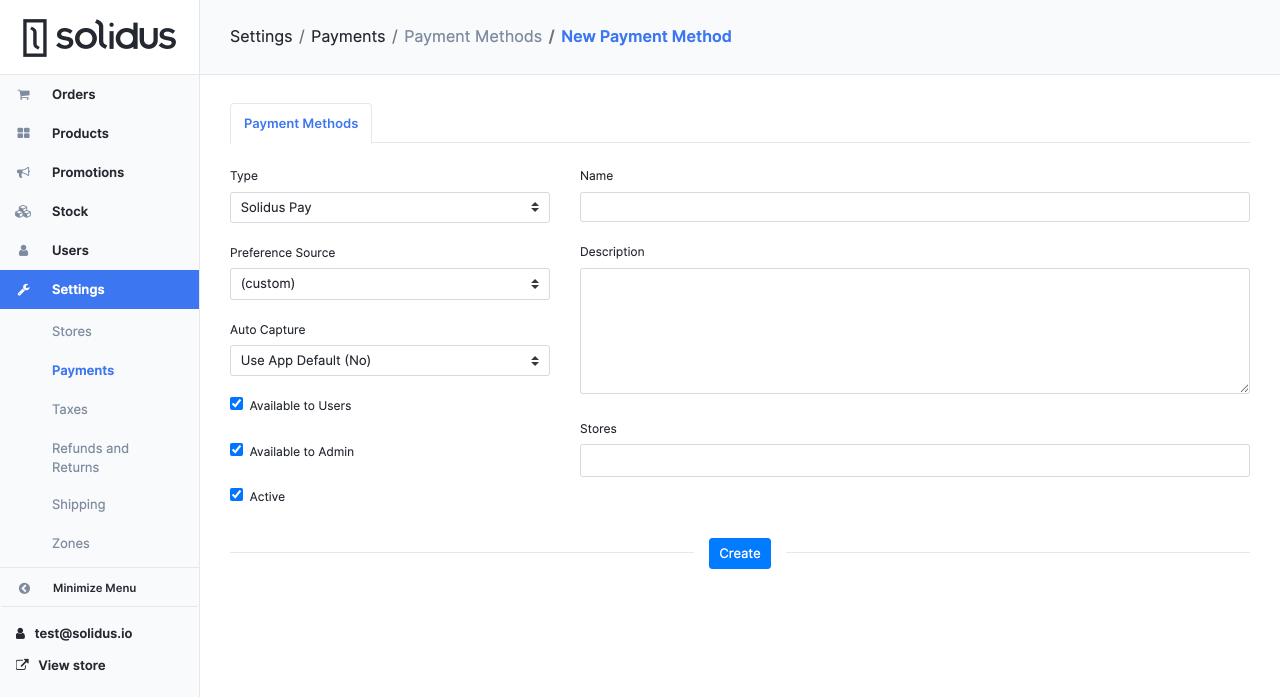The width and height of the screenshot is (1280, 697).
Task: Collapse the sidebar with Minimize Menu
Action: click(94, 588)
